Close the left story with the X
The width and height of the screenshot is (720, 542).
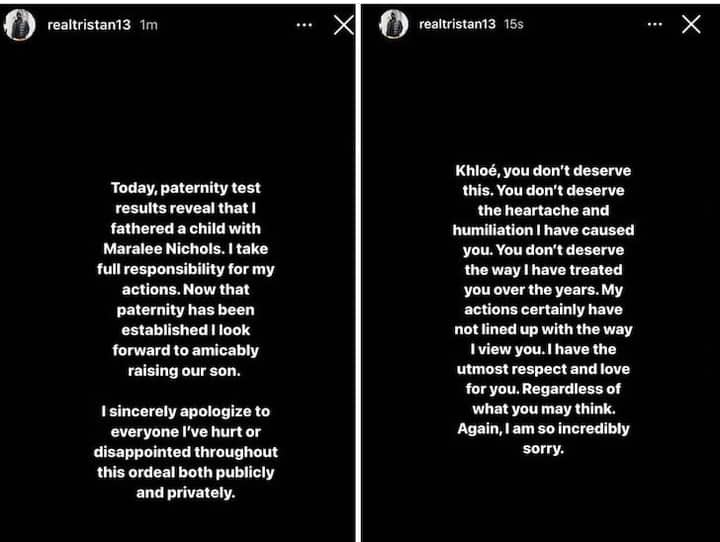(x=343, y=25)
